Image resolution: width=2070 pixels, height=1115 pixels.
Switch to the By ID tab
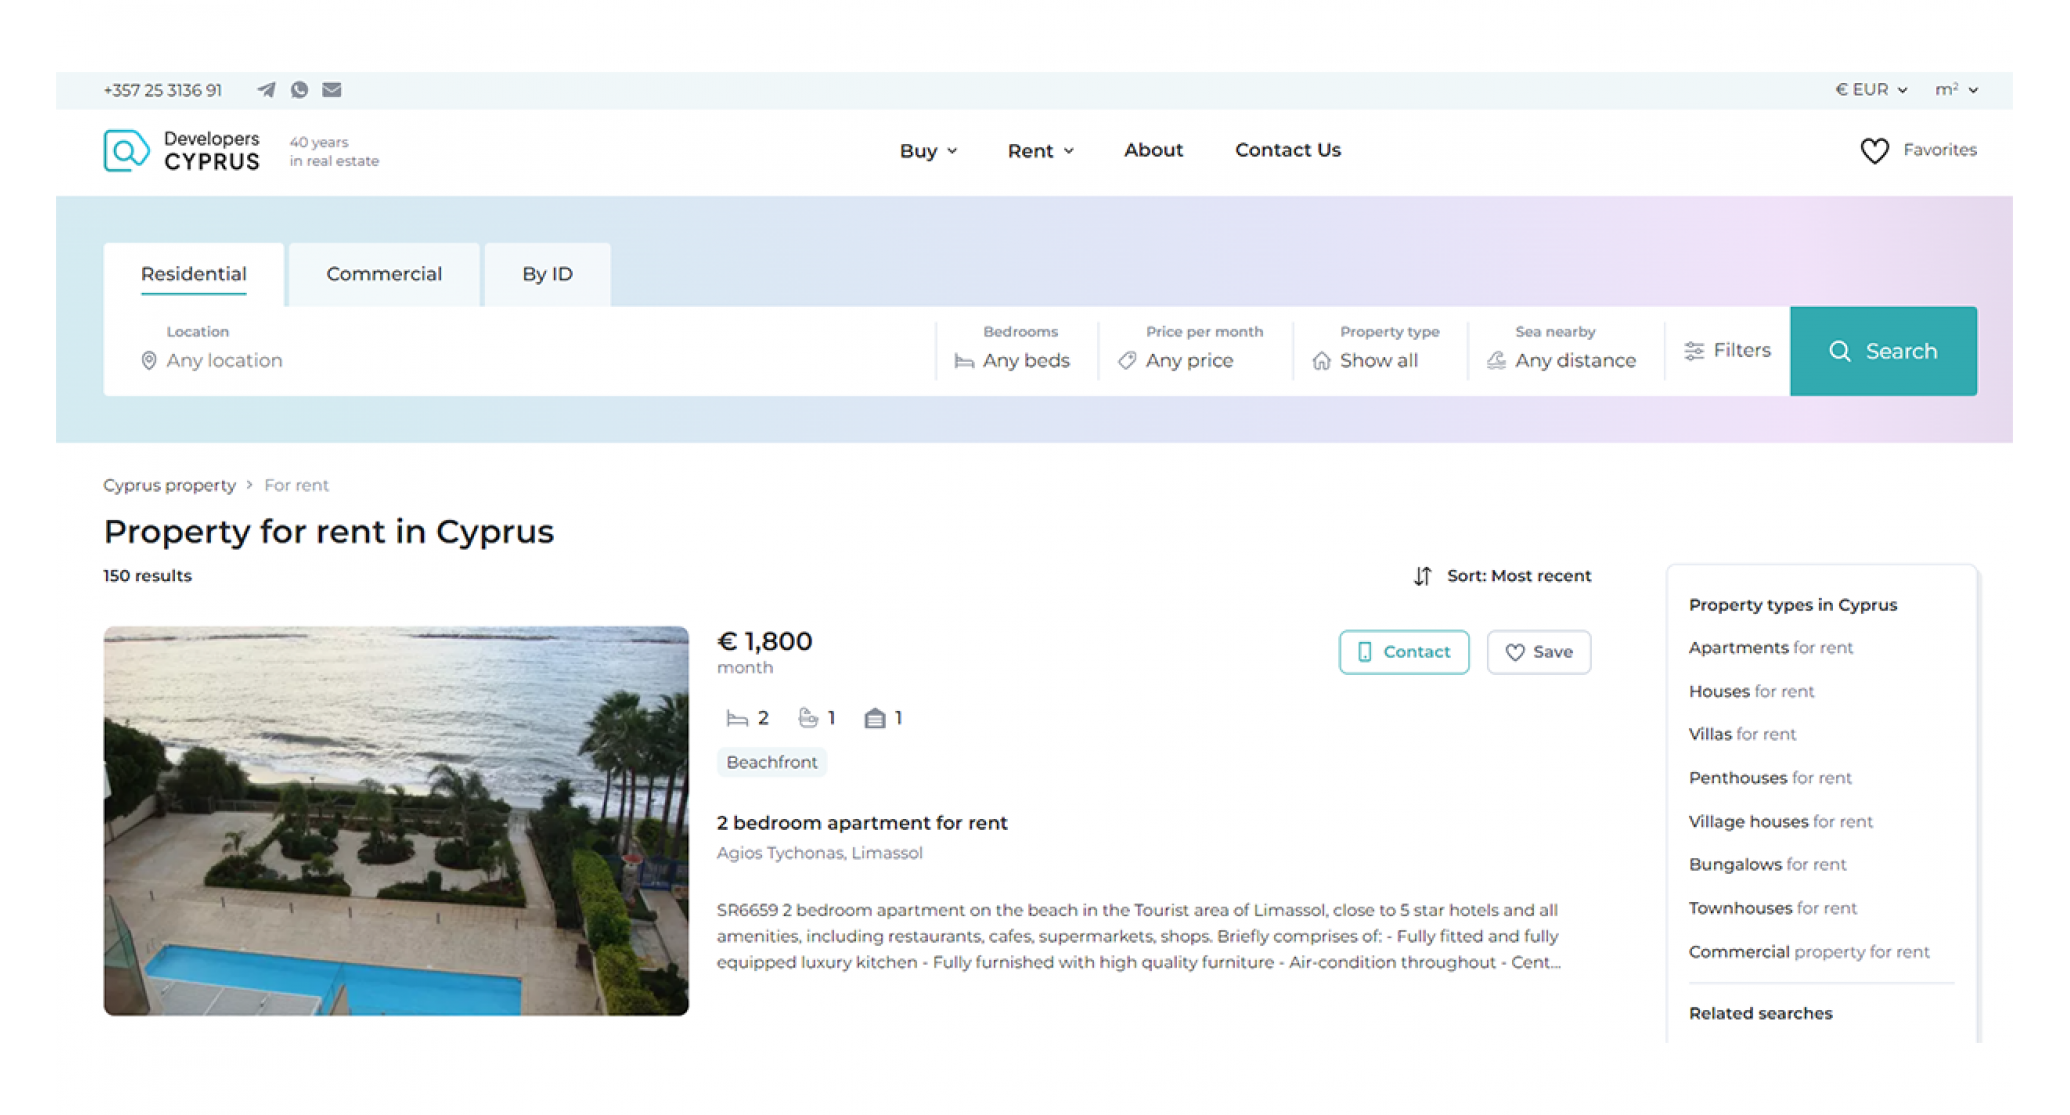coord(547,274)
